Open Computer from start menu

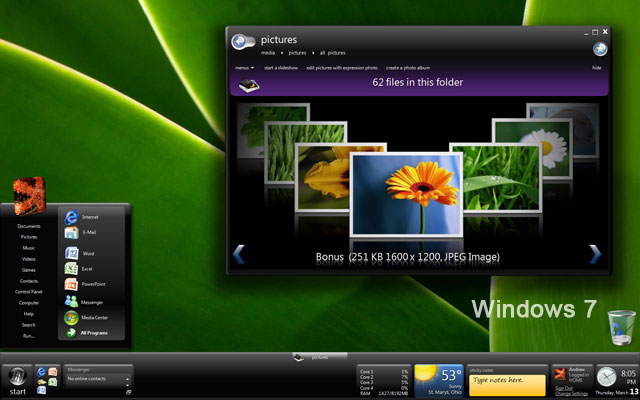[x=29, y=303]
